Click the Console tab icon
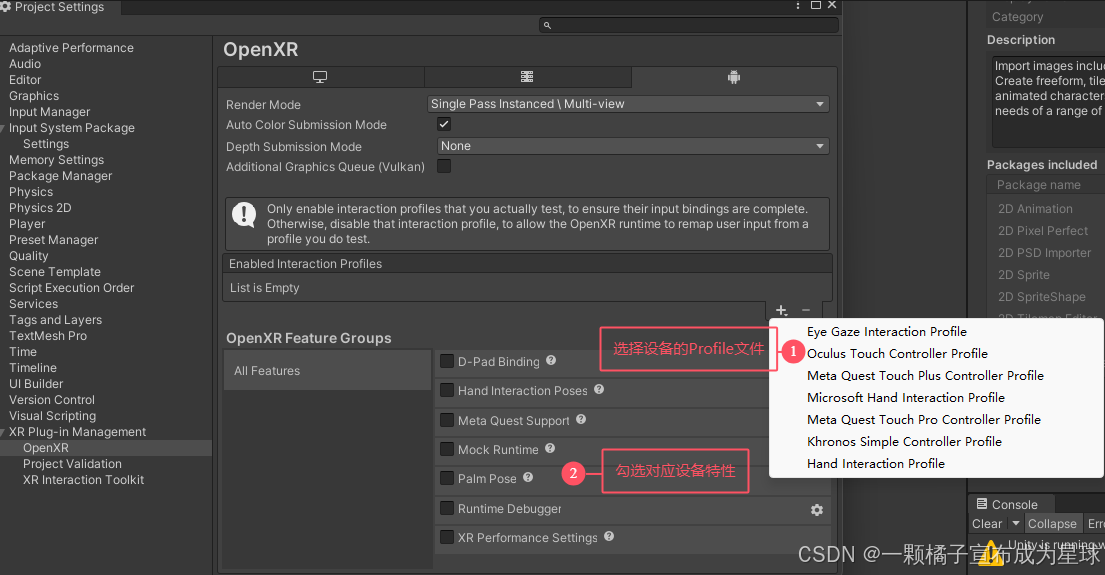 coord(982,504)
